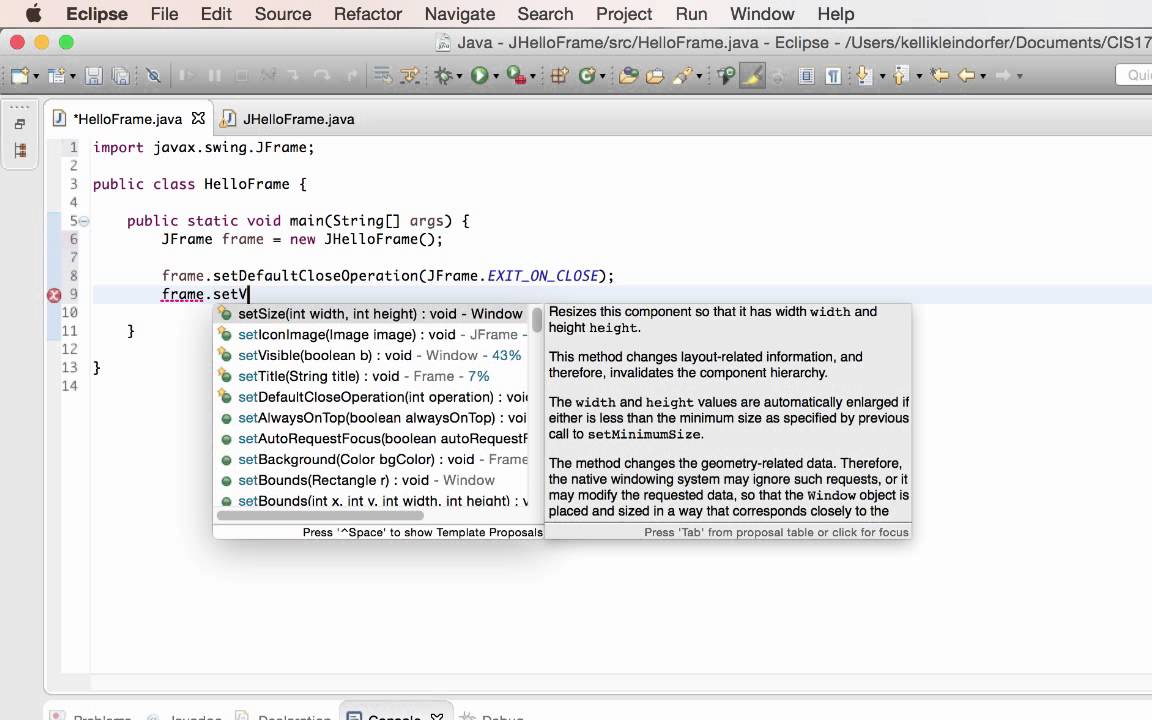Viewport: 1152px width, 720px height.
Task: Open the Source menu
Action: 283,14
